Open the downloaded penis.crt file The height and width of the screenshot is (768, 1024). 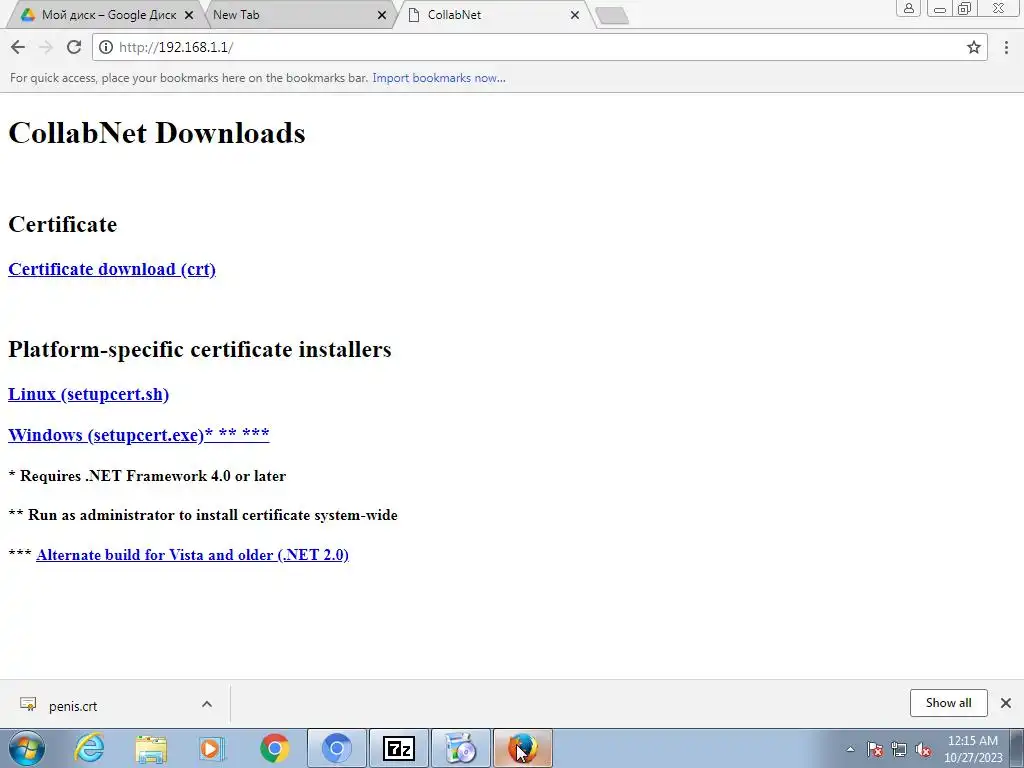tap(72, 706)
